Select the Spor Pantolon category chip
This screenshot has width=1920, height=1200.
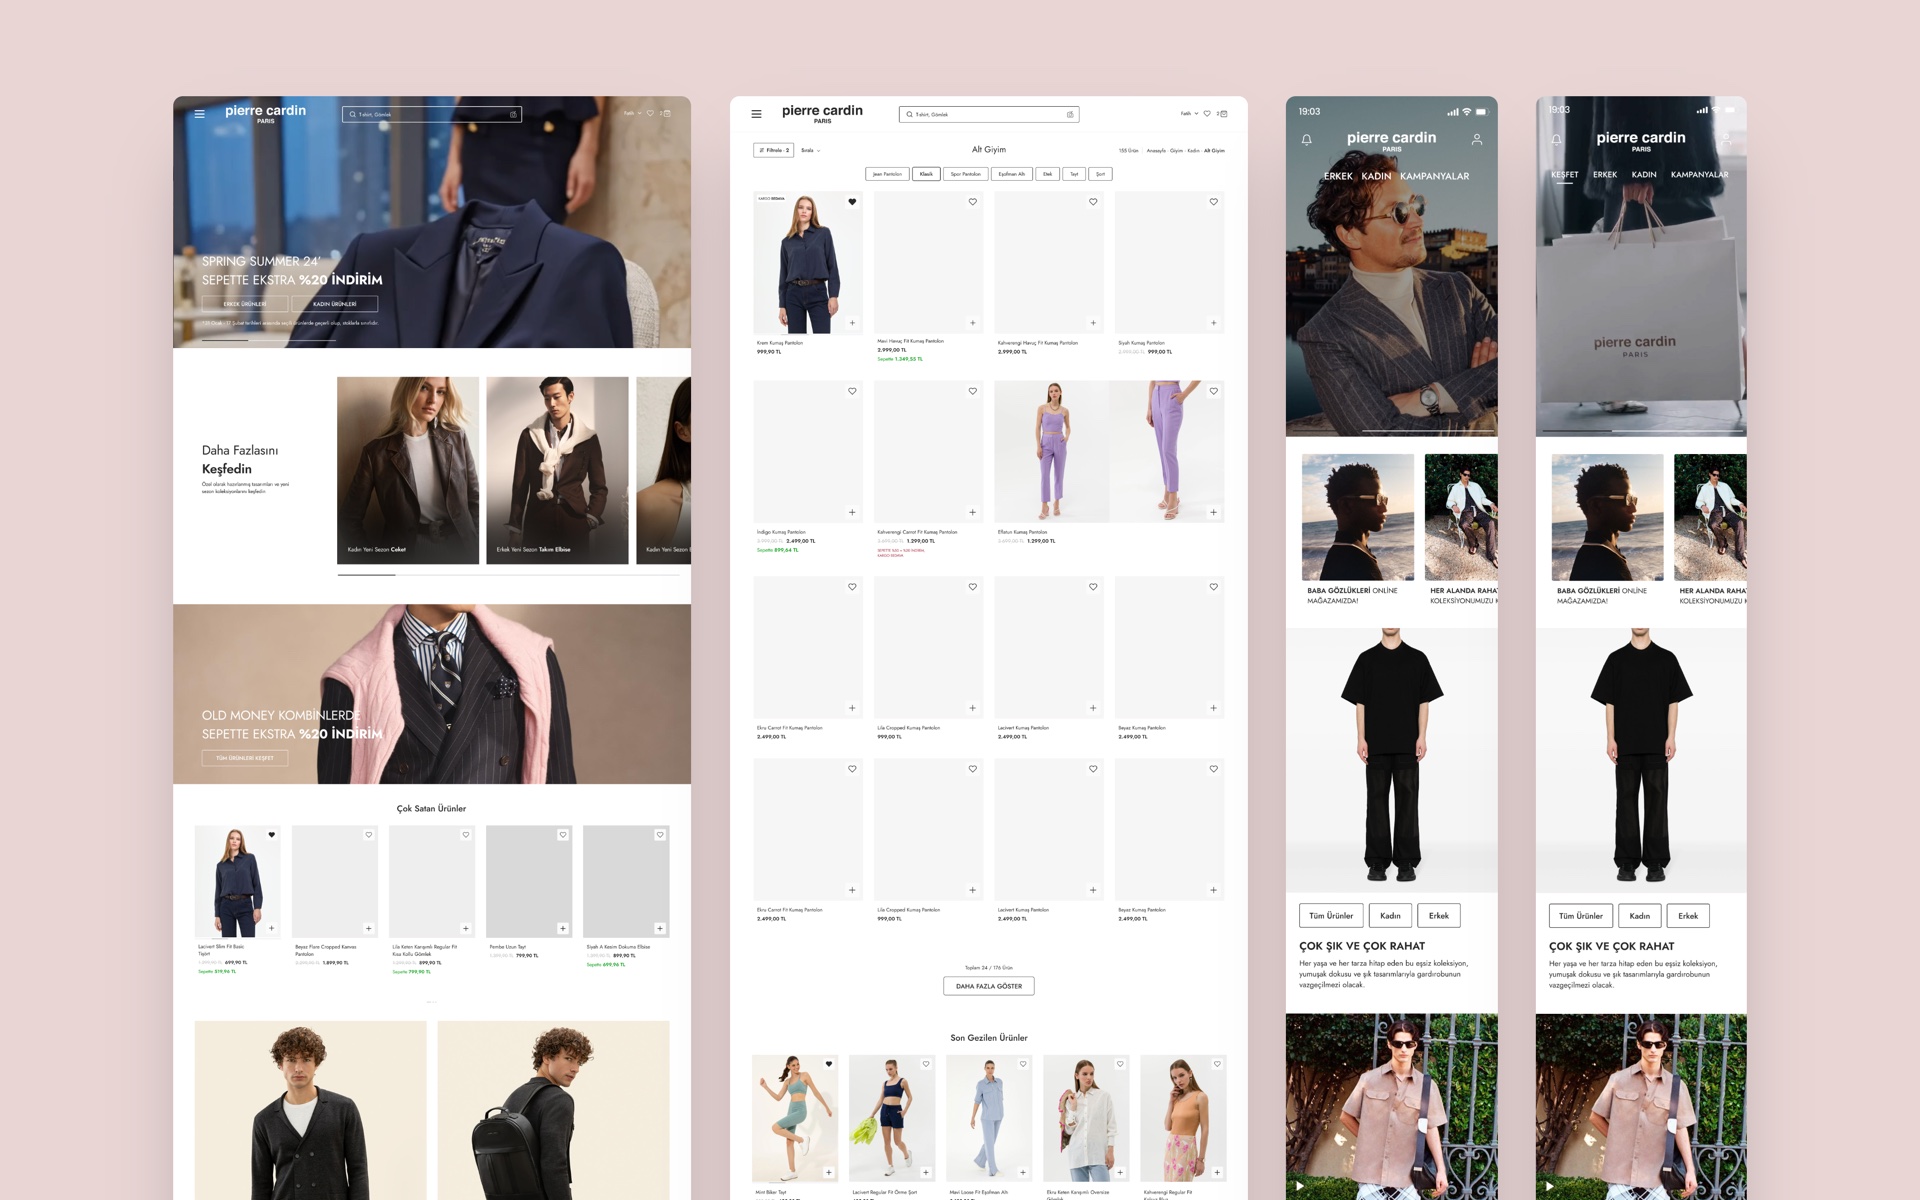pyautogui.click(x=965, y=174)
